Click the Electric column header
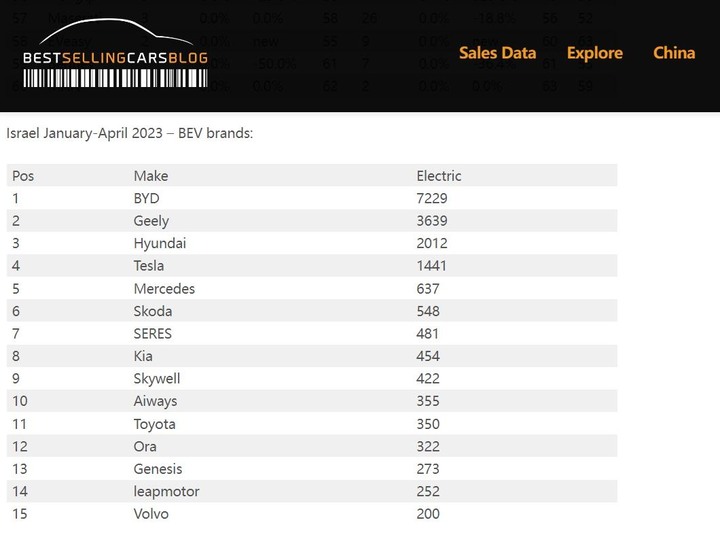Image resolution: width=720 pixels, height=533 pixels. [439, 176]
